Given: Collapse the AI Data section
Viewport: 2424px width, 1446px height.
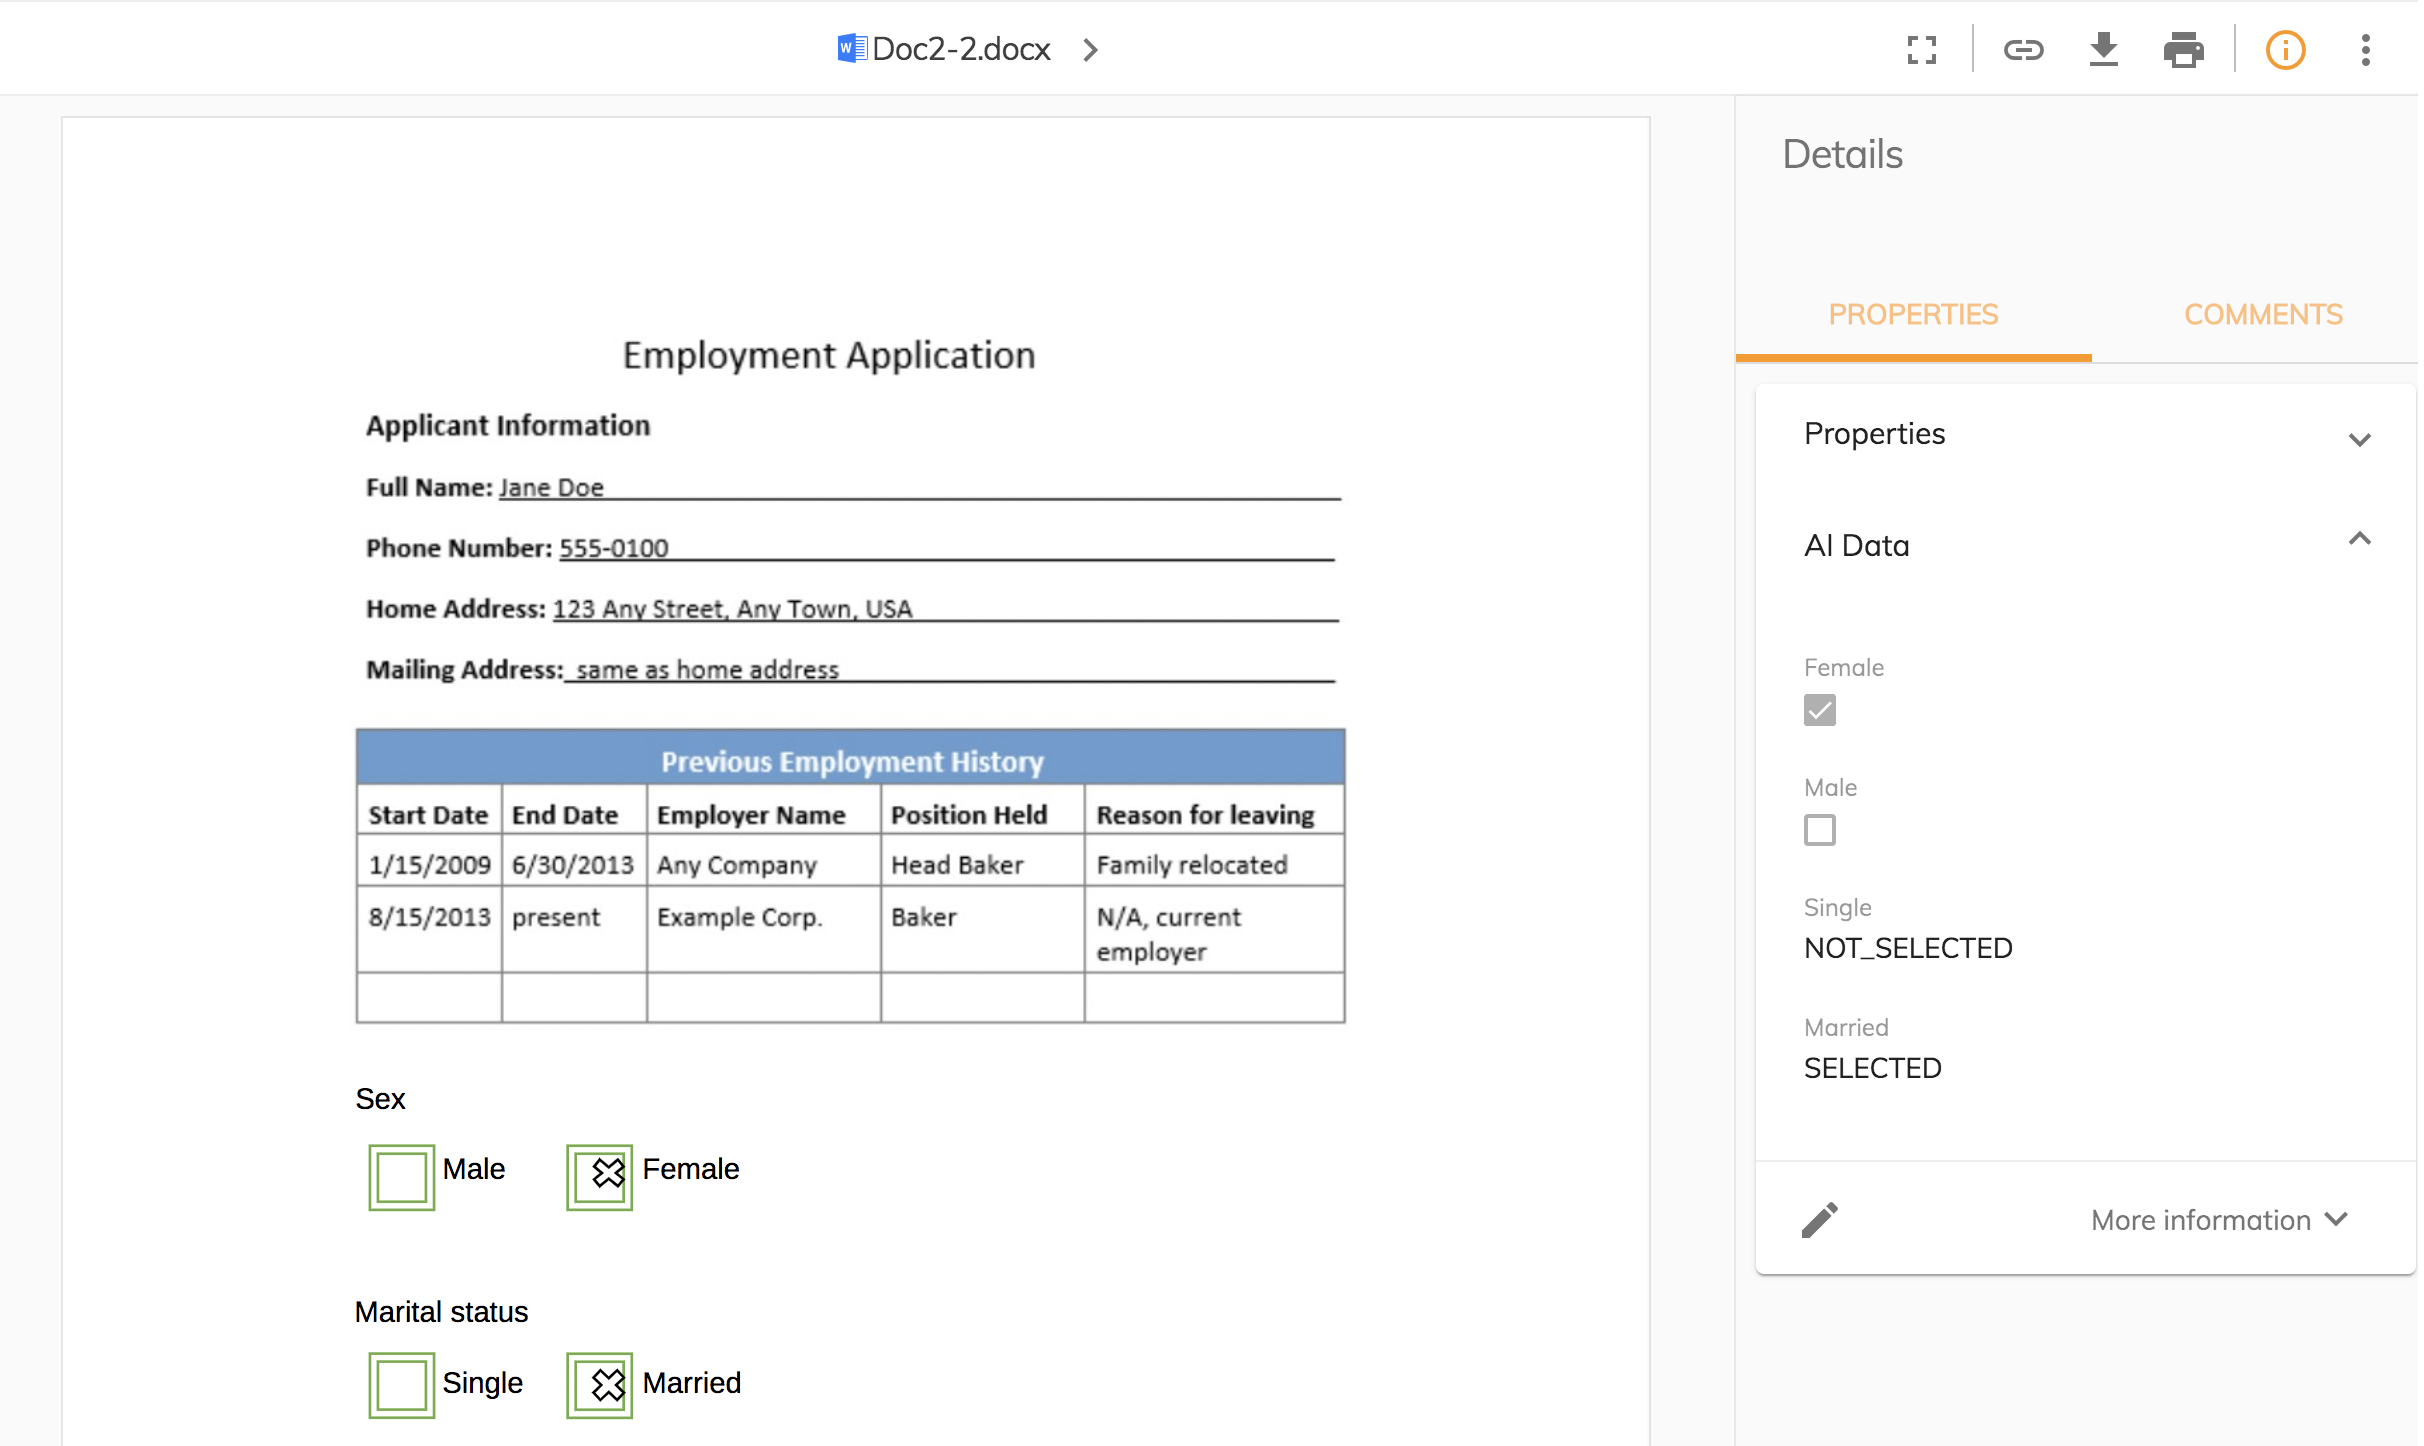Looking at the screenshot, I should click(2360, 539).
